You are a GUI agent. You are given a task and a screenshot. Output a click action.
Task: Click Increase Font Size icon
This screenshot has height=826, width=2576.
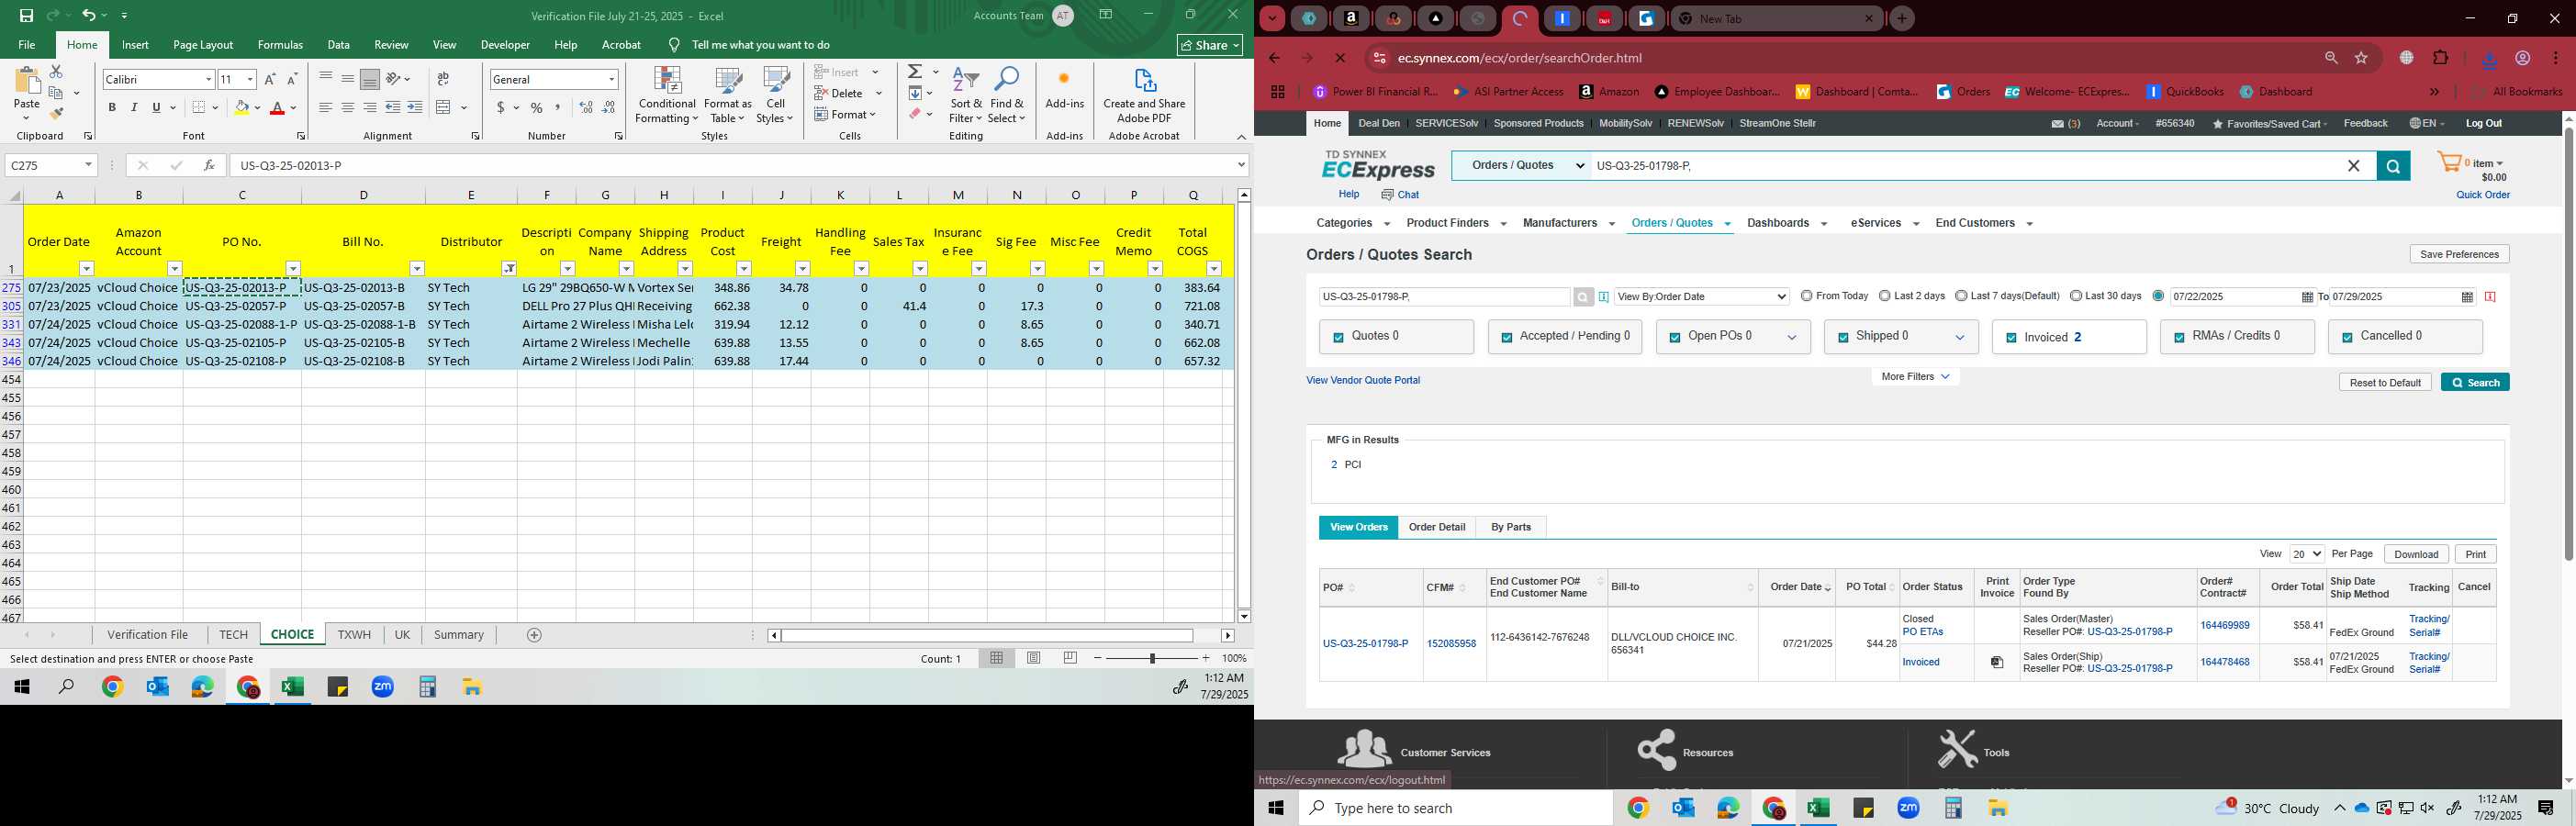pyautogui.click(x=270, y=79)
